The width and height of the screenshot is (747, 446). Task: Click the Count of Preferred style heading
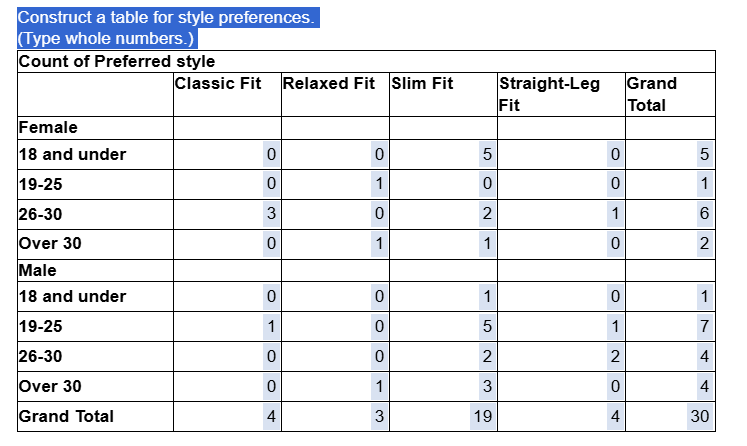click(x=116, y=62)
